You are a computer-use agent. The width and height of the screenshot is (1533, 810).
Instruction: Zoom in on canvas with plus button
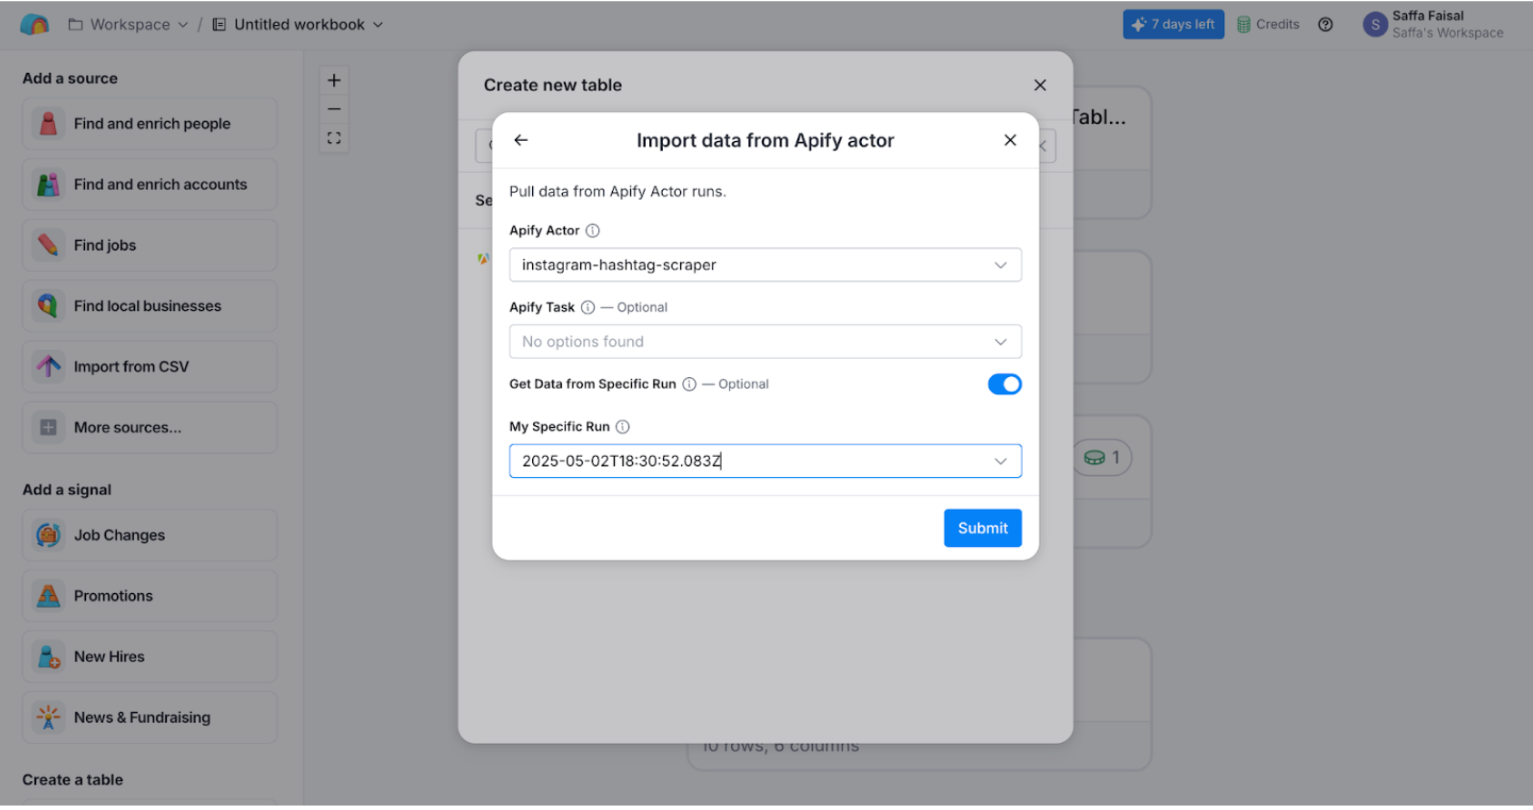tap(334, 80)
